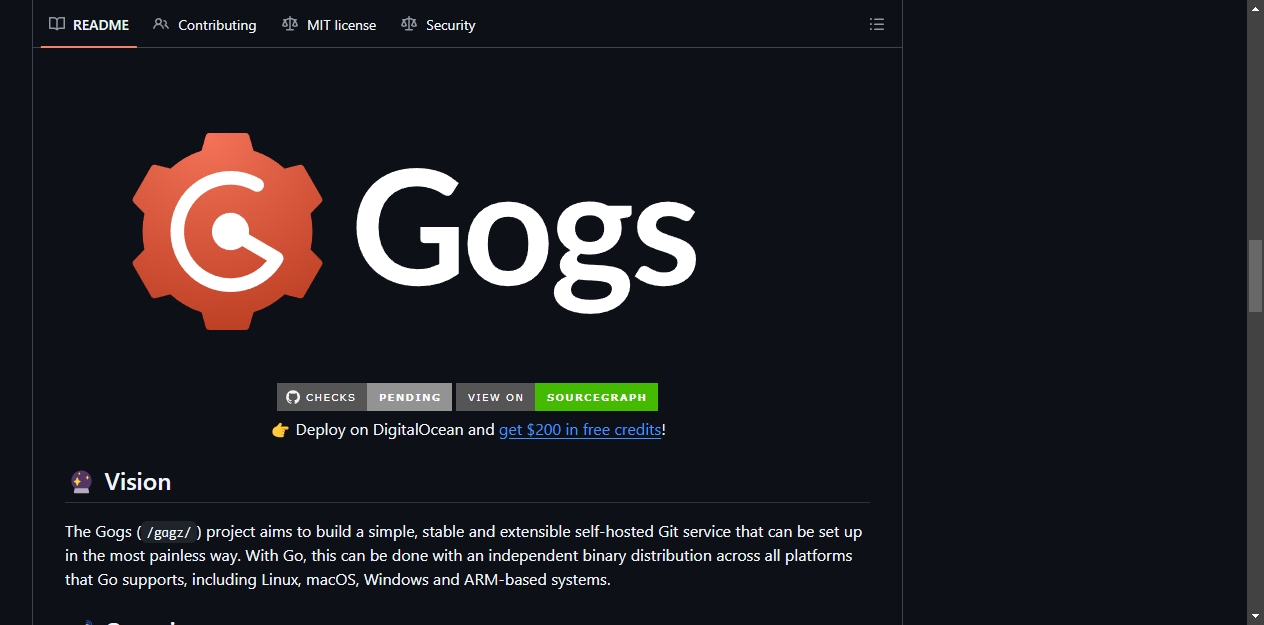Click the Checks pending badge

point(364,397)
